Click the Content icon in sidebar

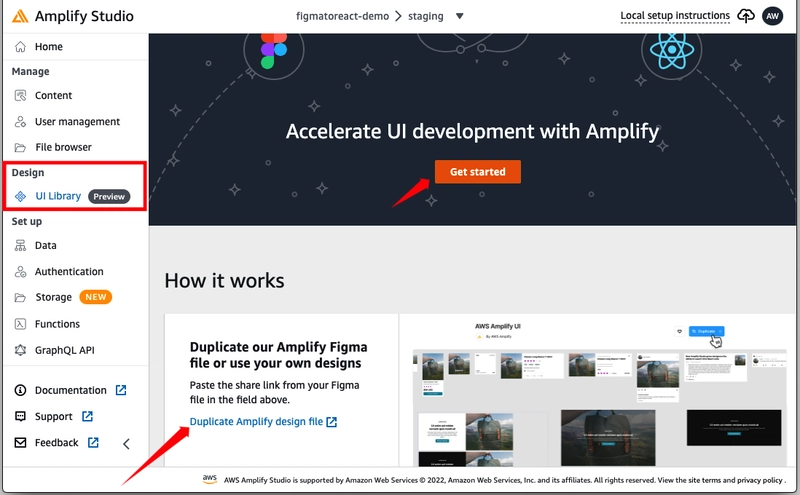[x=20, y=95]
